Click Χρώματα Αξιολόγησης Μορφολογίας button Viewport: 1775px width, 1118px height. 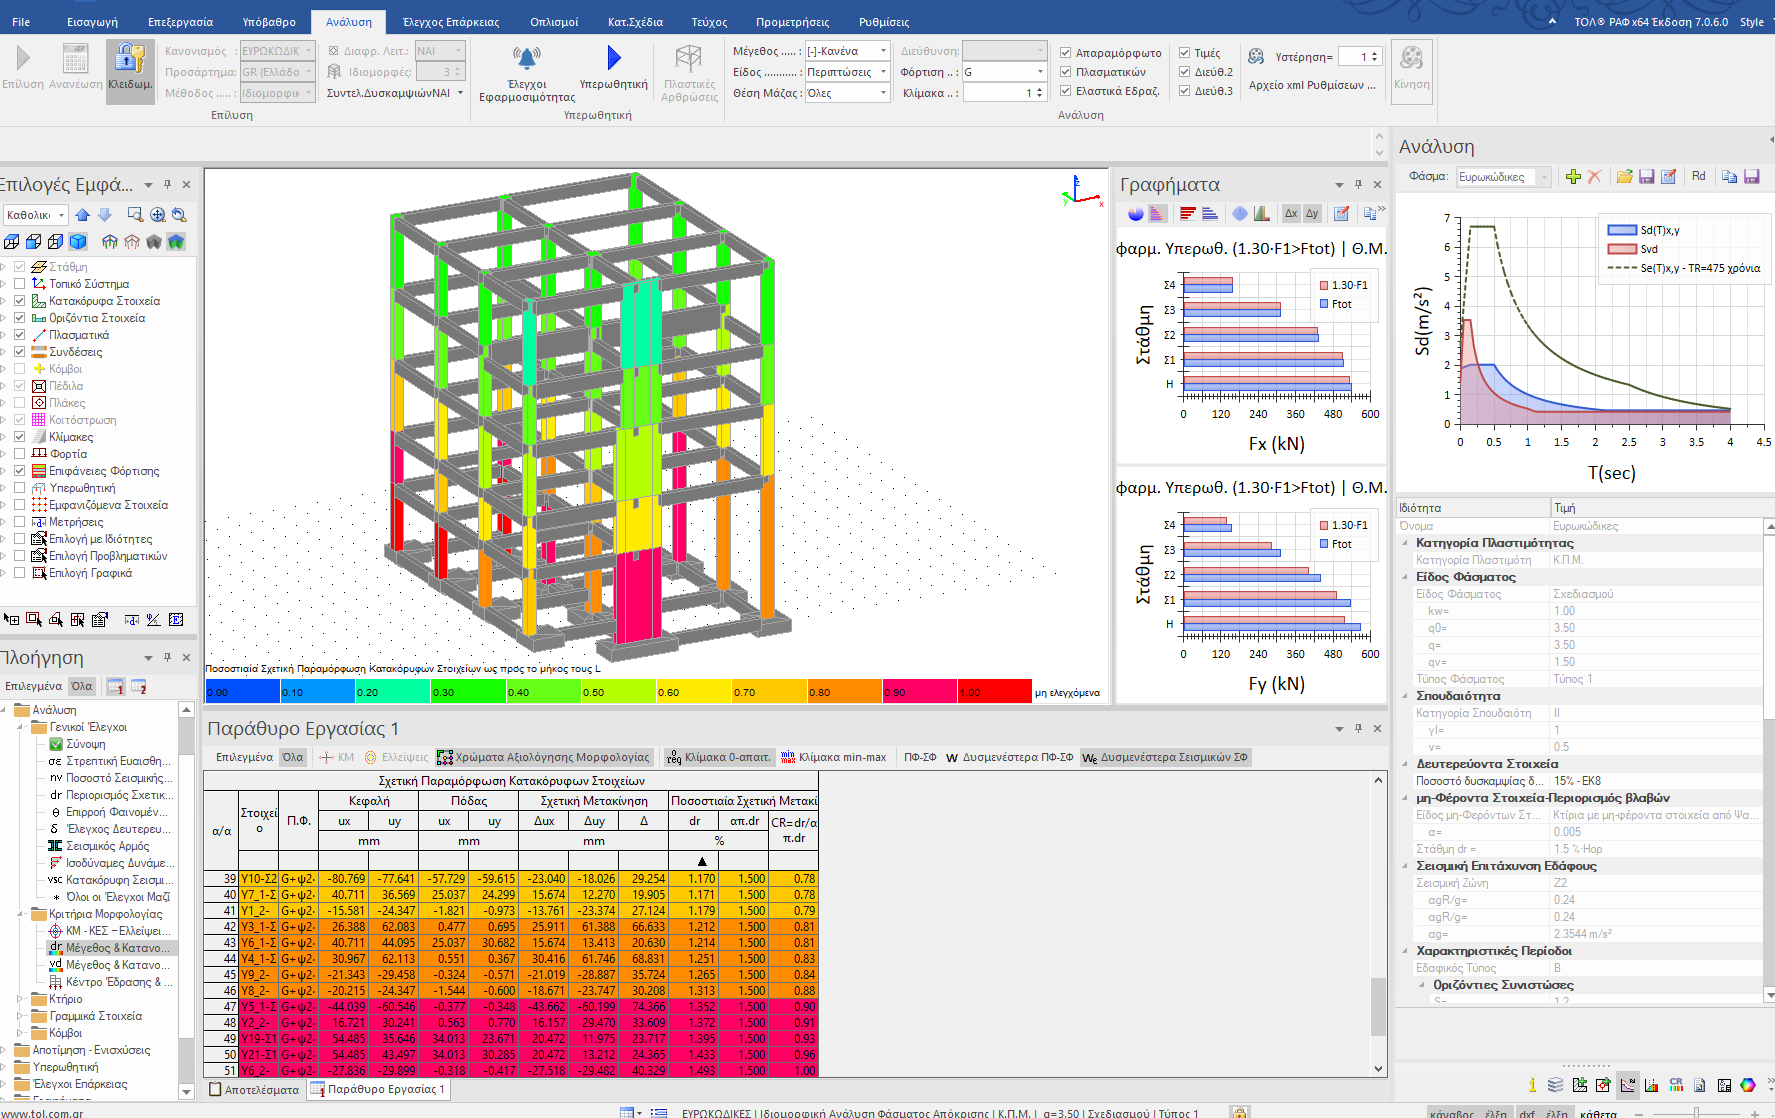coord(545,757)
